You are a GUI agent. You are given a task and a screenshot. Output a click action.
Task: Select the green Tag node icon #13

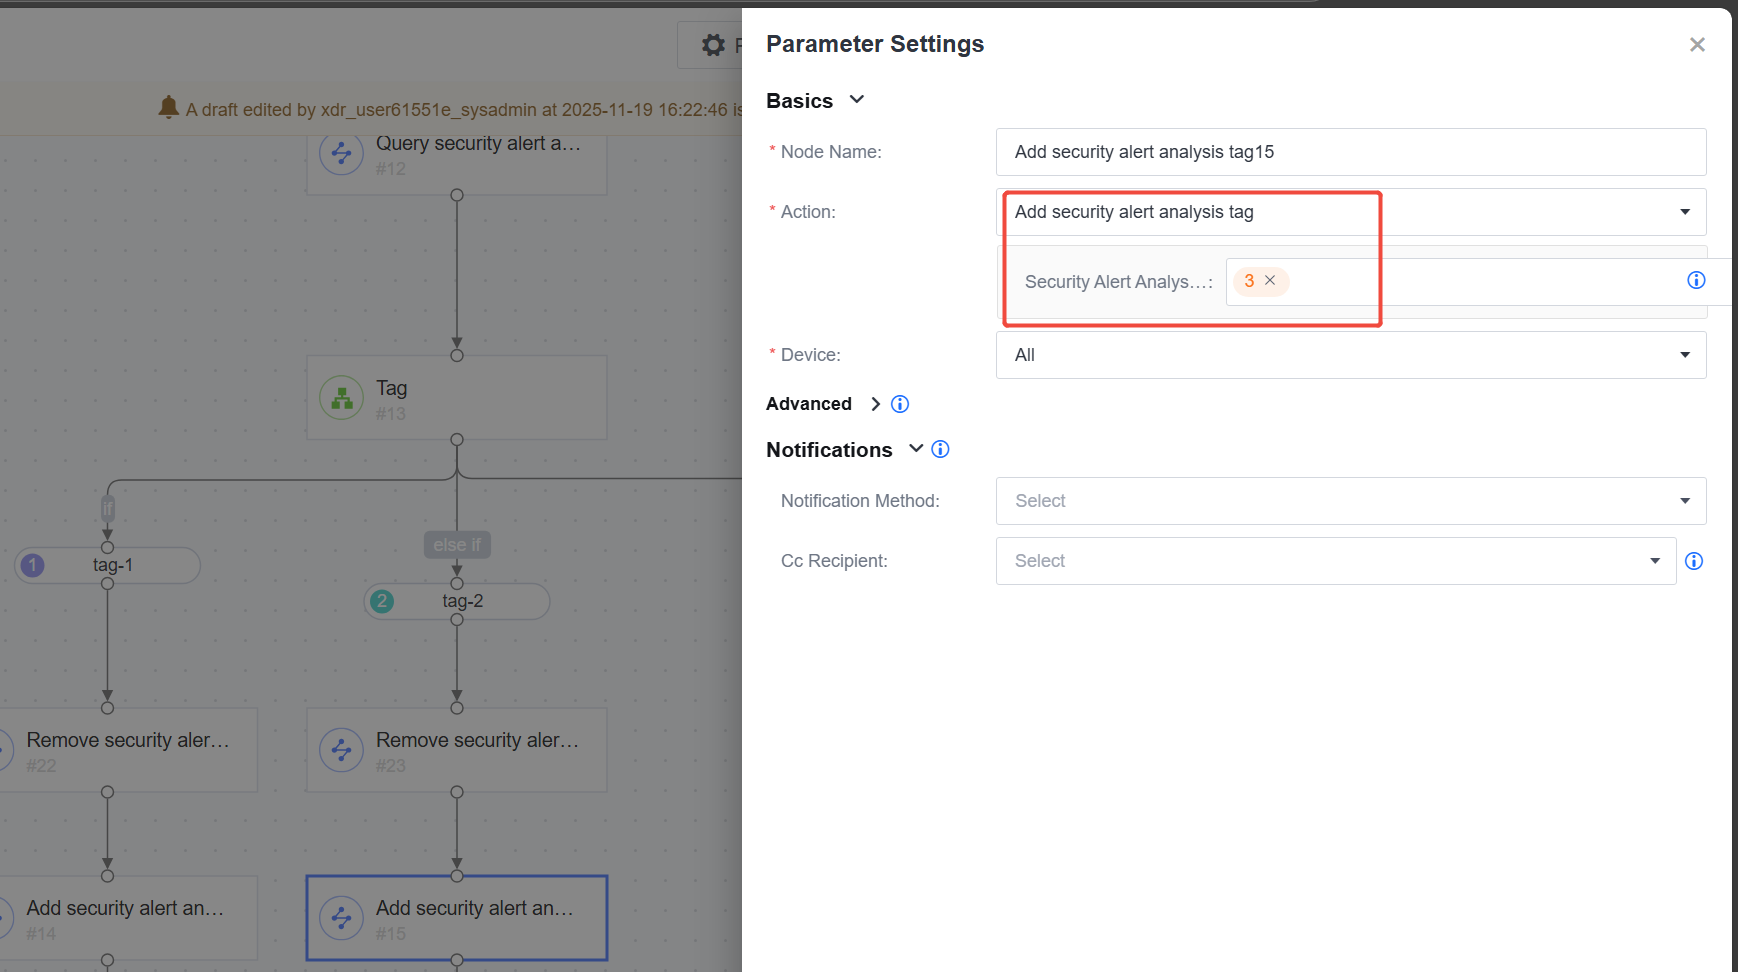click(x=341, y=398)
